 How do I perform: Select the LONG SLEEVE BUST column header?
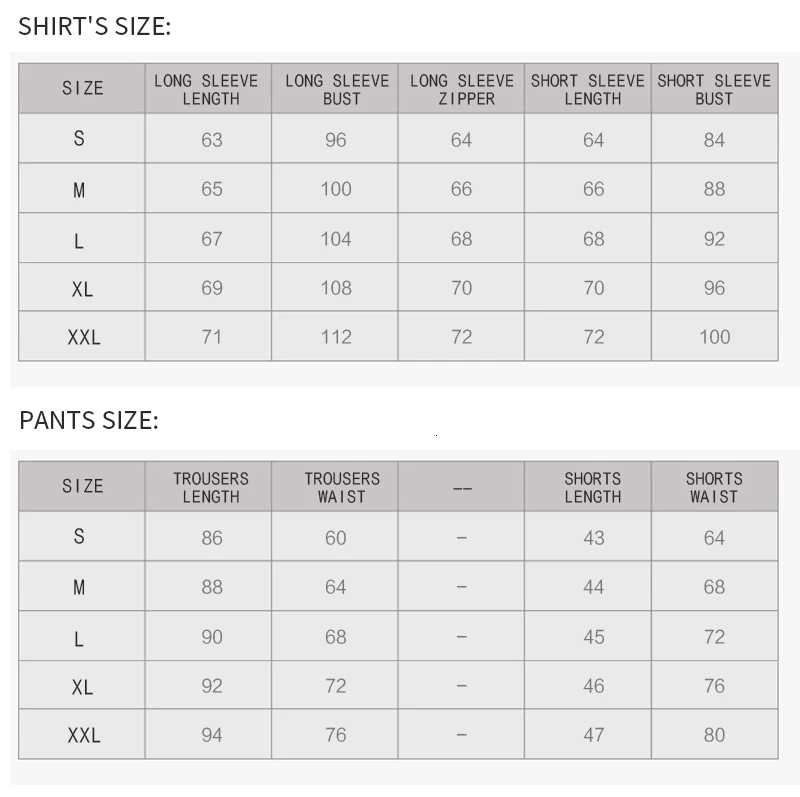335,89
